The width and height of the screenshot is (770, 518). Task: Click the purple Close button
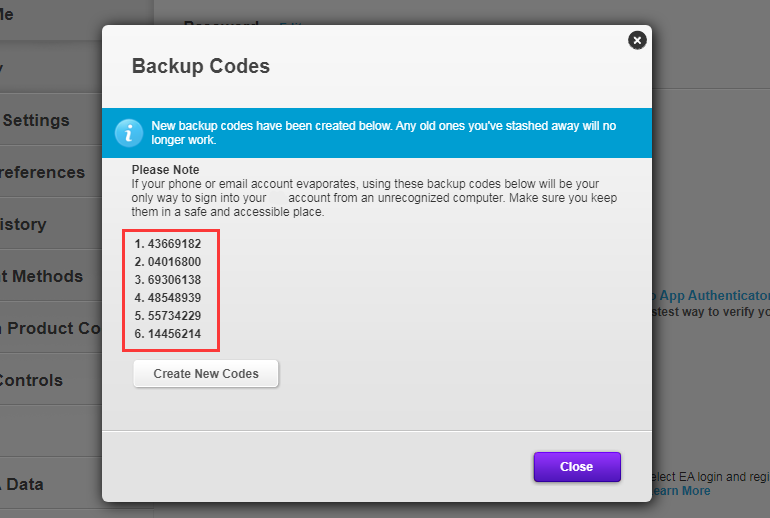[x=577, y=467]
